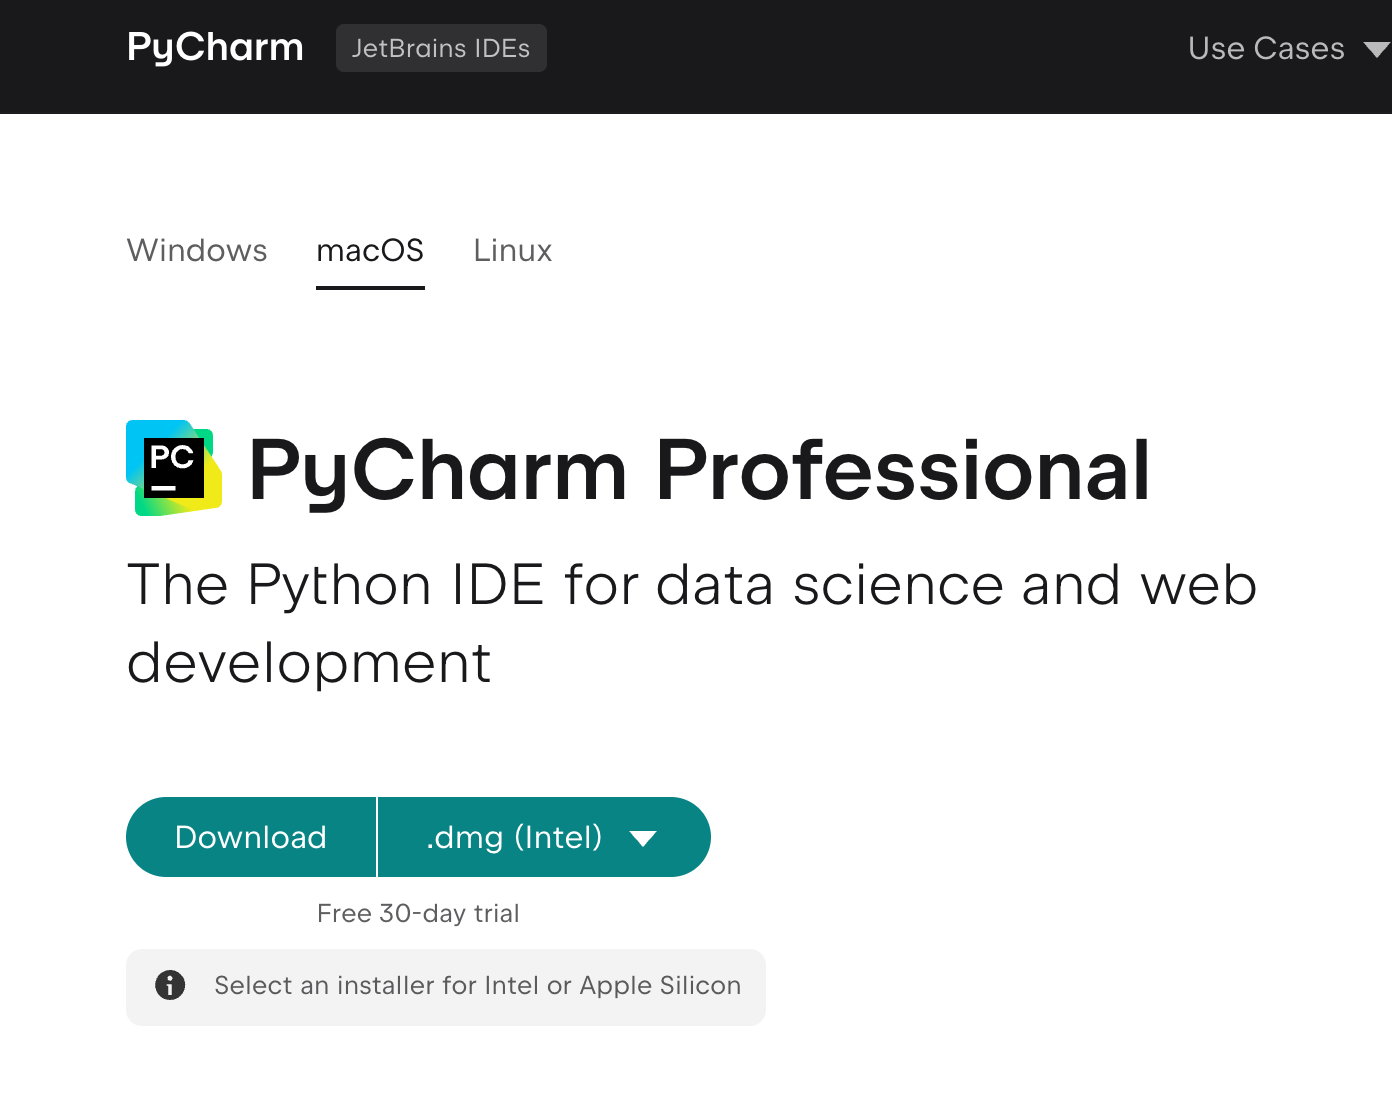Image resolution: width=1392 pixels, height=1112 pixels.
Task: Click the Download button
Action: [251, 837]
